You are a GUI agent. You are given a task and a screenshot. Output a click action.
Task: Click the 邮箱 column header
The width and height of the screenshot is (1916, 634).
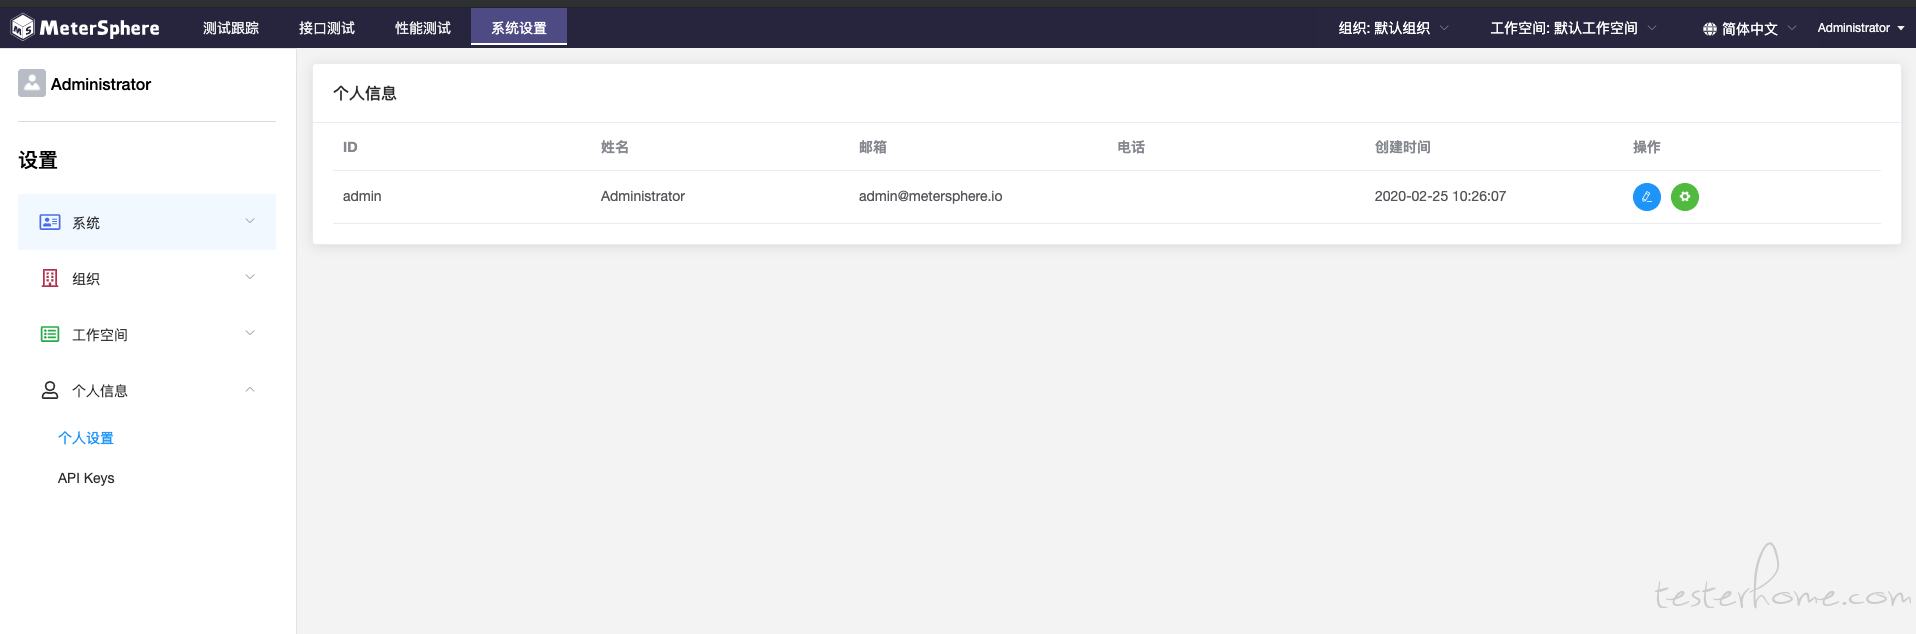[873, 147]
